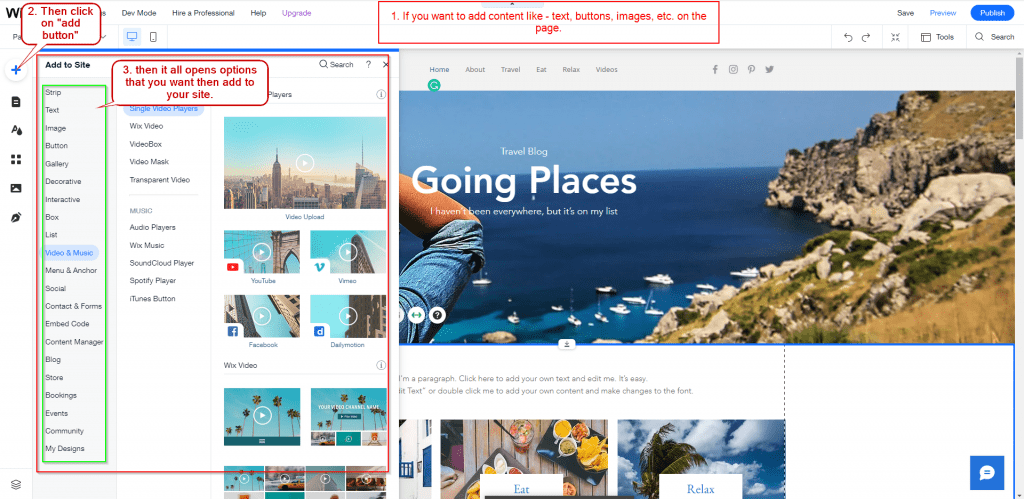The image size is (1024, 499).
Task: Click the Preview link in top bar
Action: pos(943,13)
